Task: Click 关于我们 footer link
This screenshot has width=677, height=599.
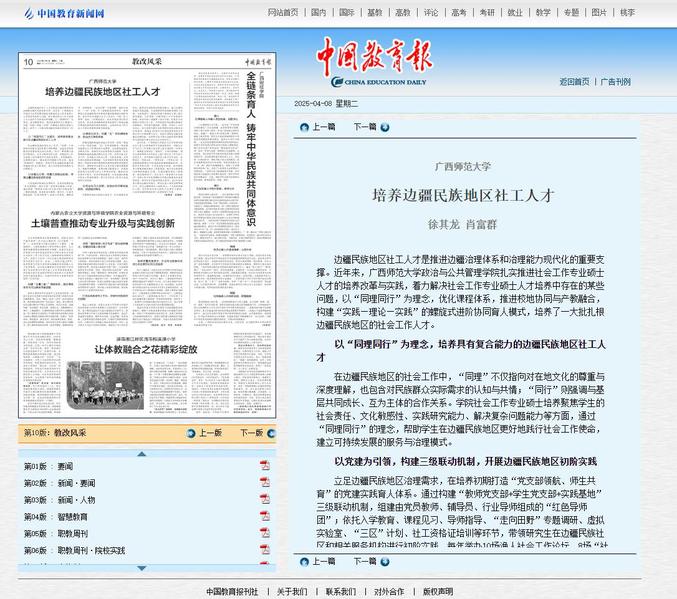Action: pyautogui.click(x=292, y=591)
